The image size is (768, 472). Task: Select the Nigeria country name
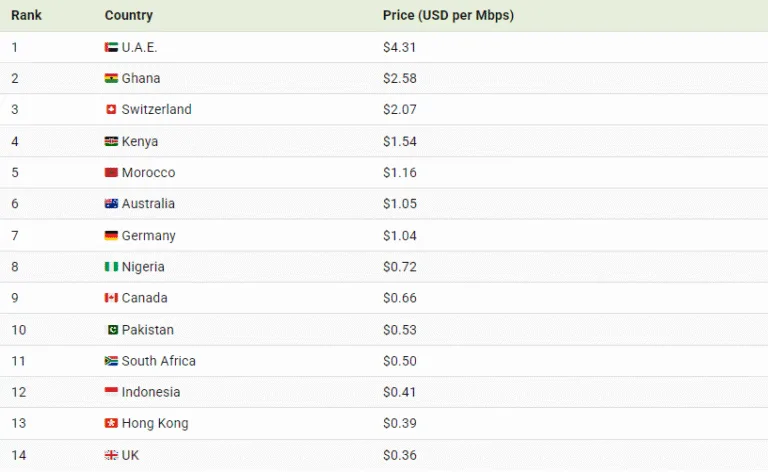click(143, 267)
